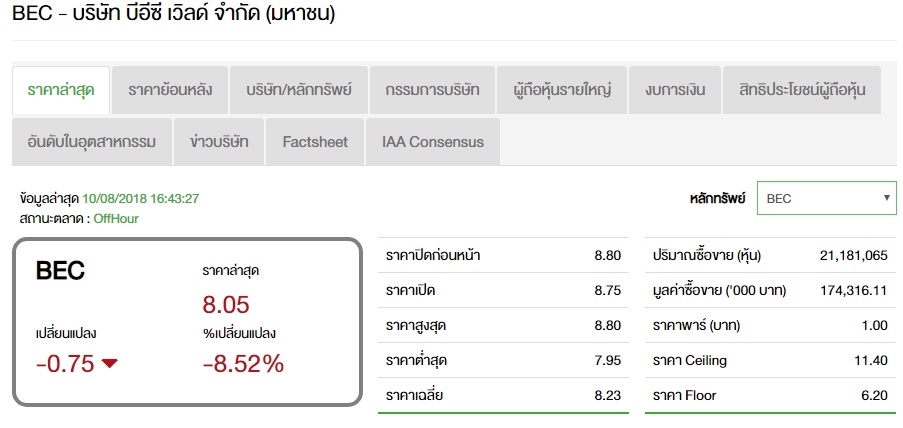This screenshot has height=428, width=903.
Task: Open the บริษัท/หลักทรัพย์ tab
Action: click(299, 90)
